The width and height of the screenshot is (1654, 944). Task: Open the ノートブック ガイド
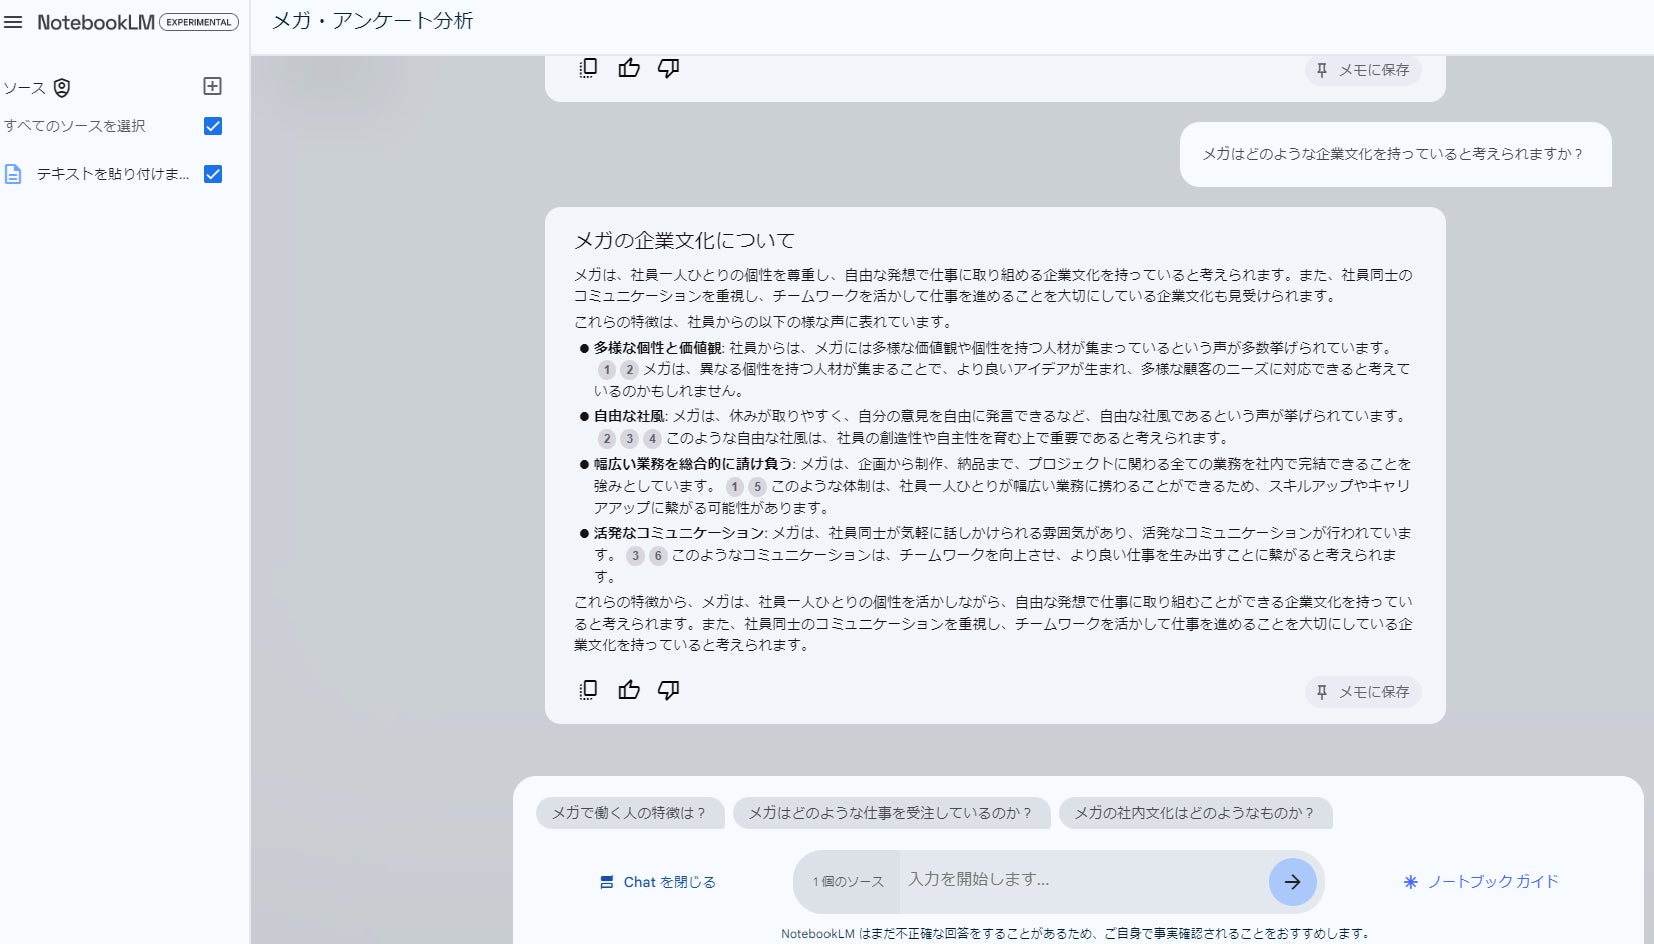[1481, 882]
